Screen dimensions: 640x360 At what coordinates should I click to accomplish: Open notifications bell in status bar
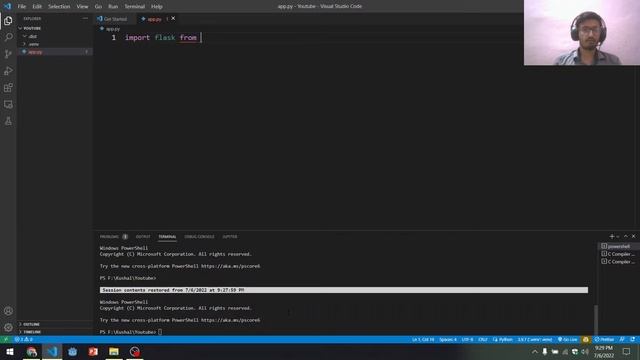pos(632,340)
